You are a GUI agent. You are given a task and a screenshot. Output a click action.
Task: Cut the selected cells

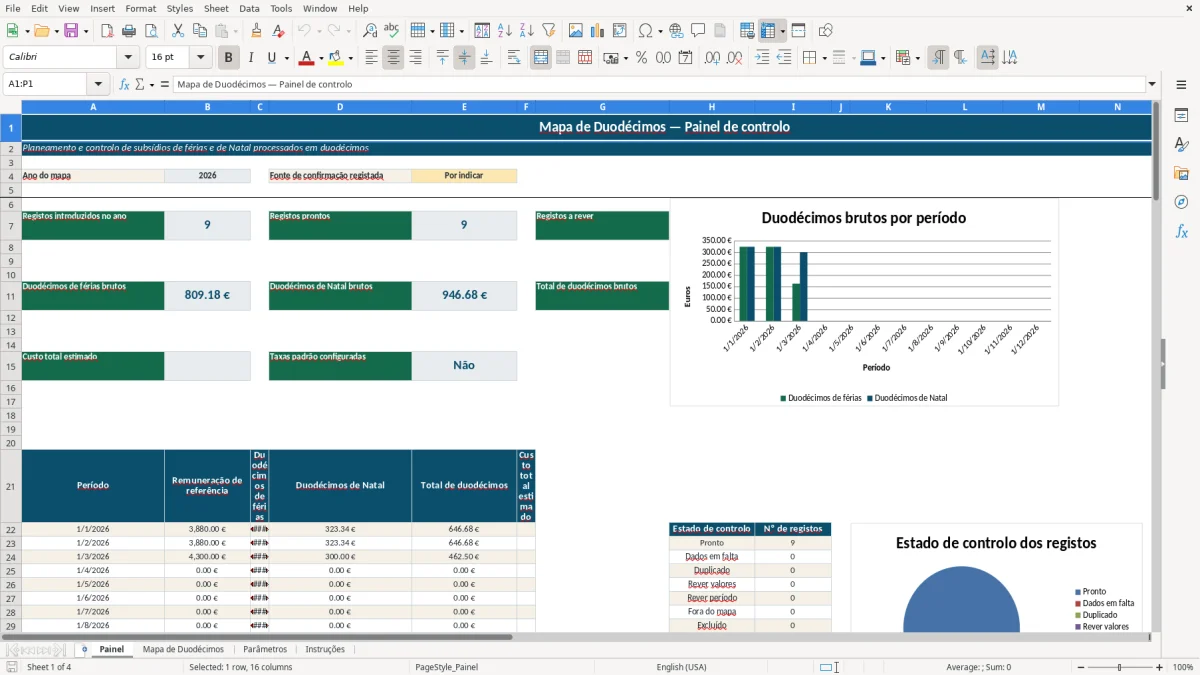point(177,31)
